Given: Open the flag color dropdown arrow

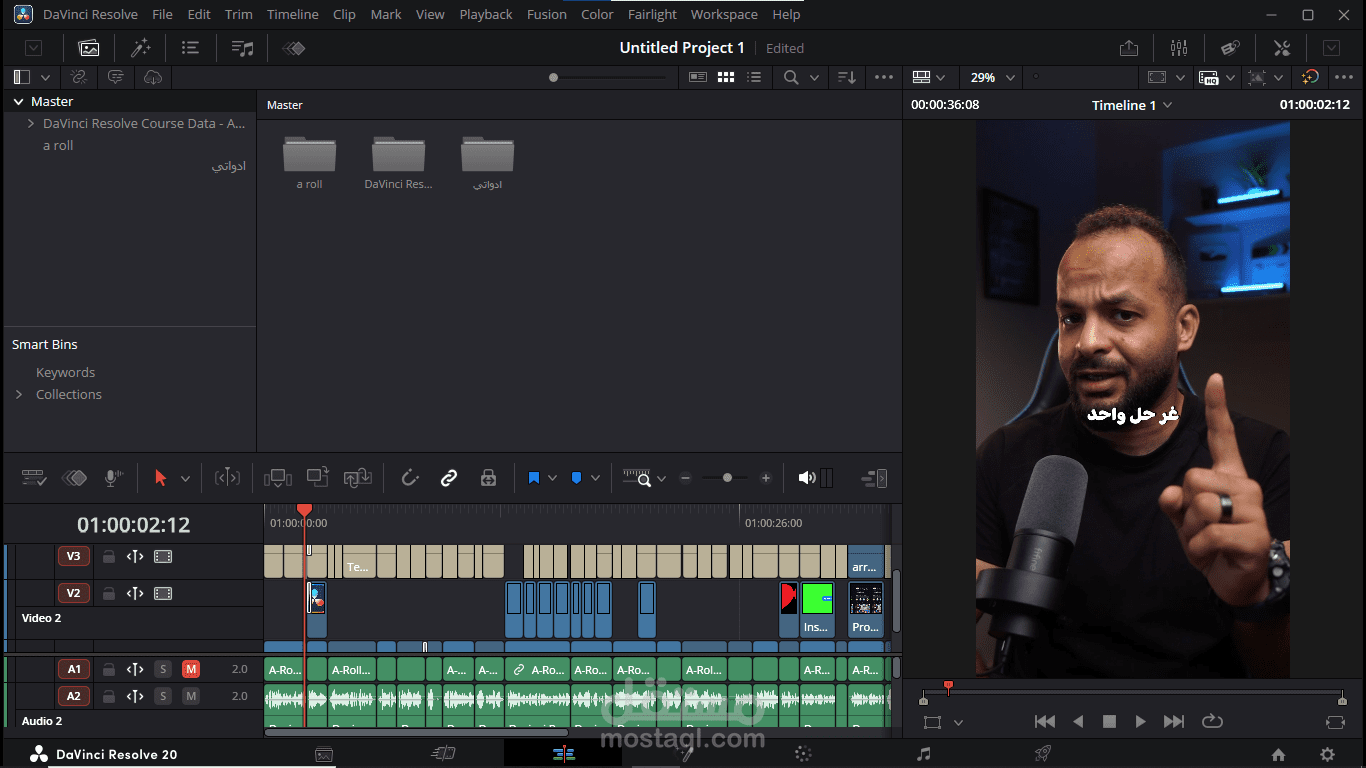Looking at the screenshot, I should tap(552, 479).
